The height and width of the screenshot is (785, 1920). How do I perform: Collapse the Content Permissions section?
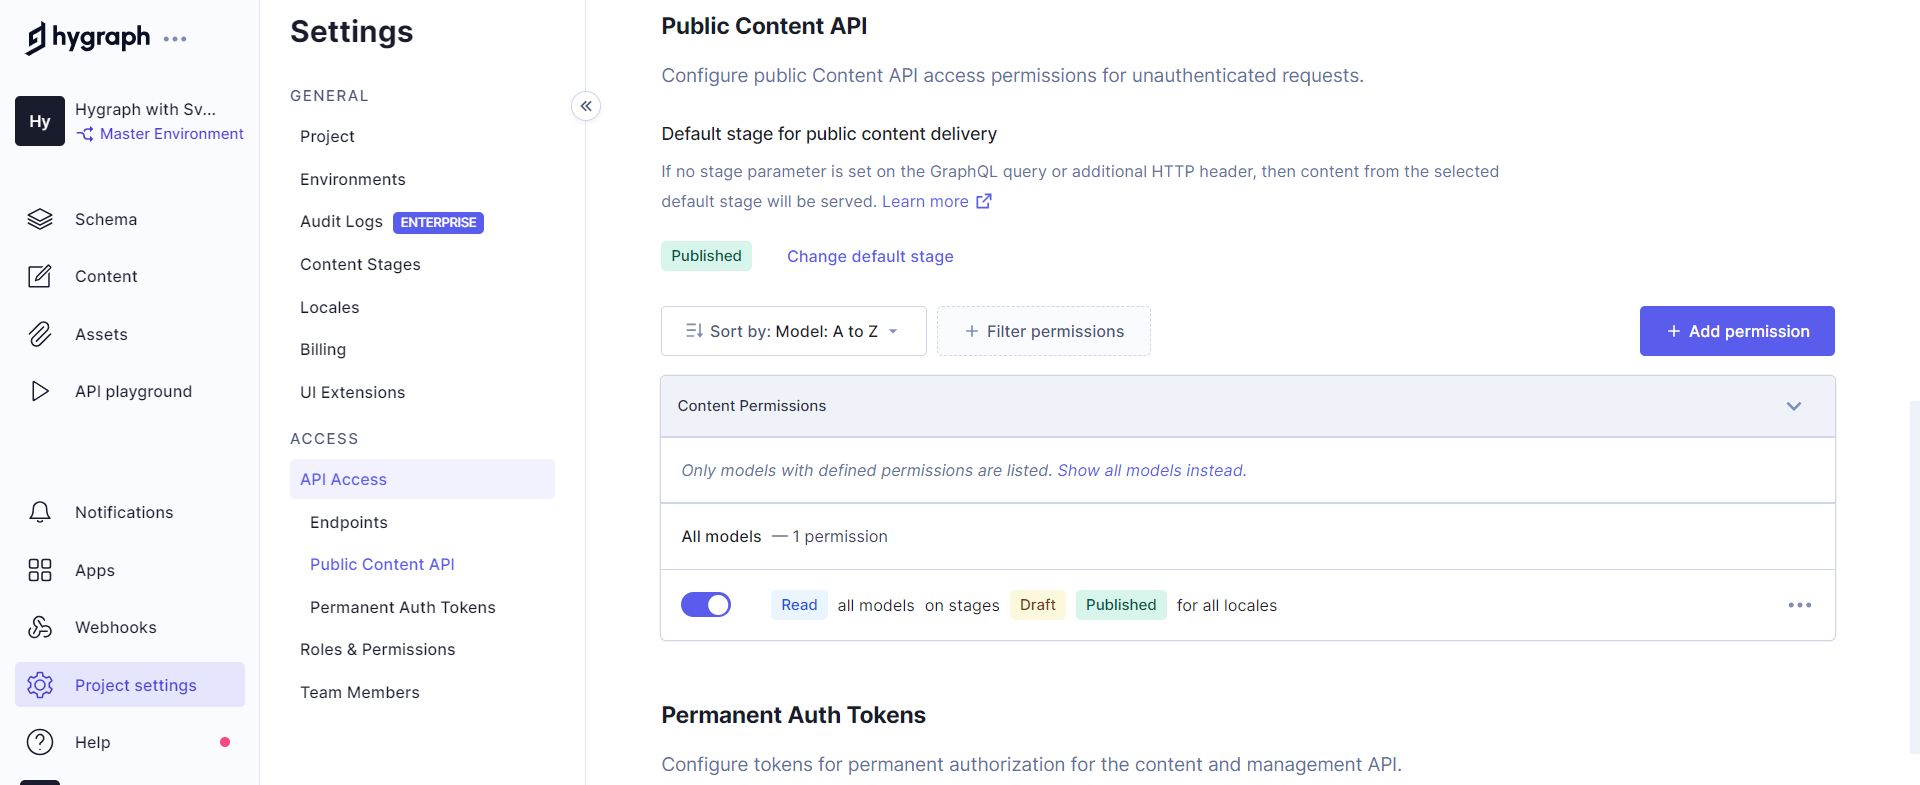pos(1793,406)
